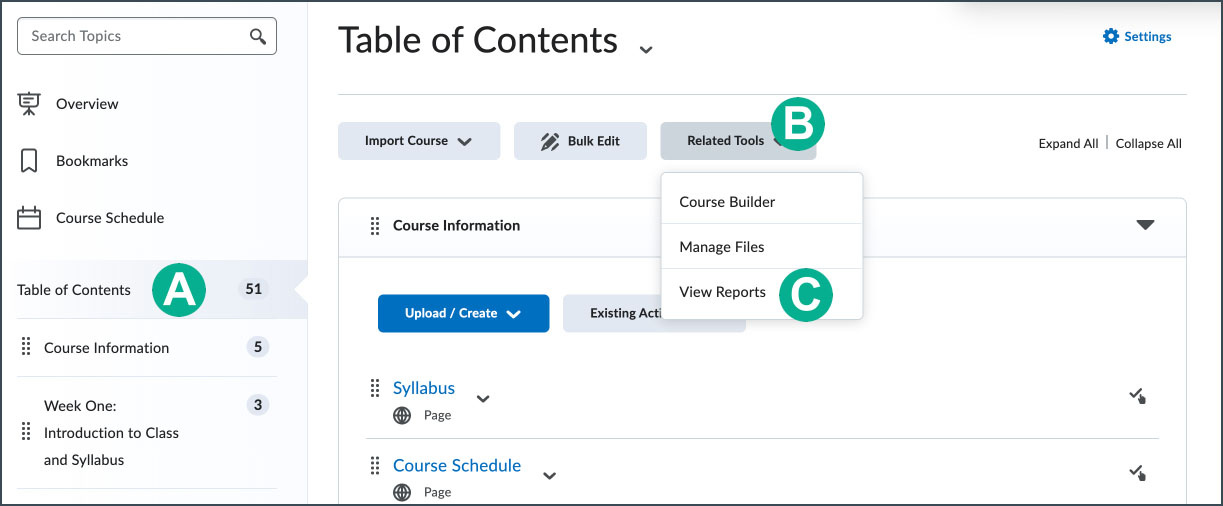The height and width of the screenshot is (506, 1223).
Task: Open the Syllabus chevron menu
Action: click(x=483, y=398)
